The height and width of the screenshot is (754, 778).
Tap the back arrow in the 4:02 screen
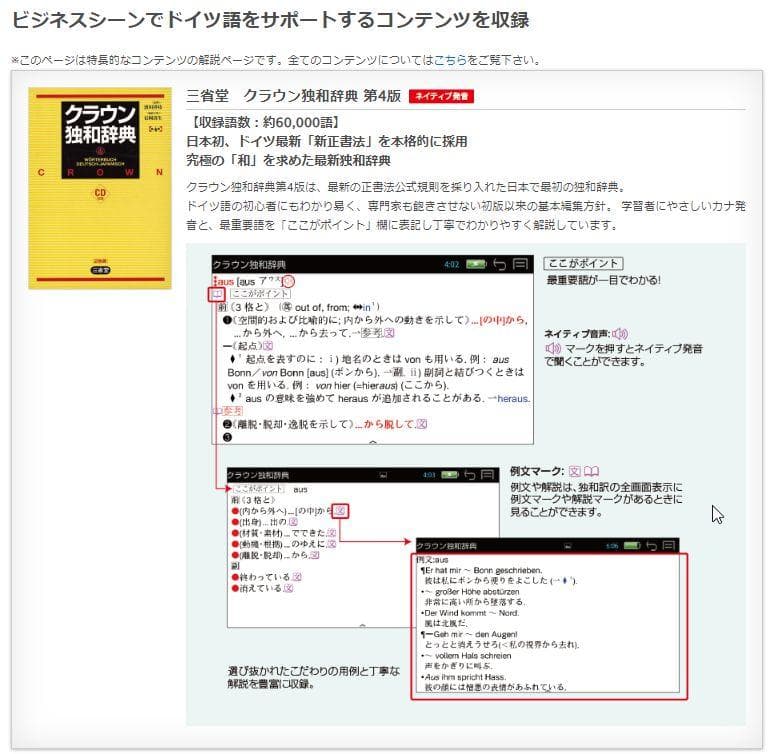pyautogui.click(x=499, y=264)
